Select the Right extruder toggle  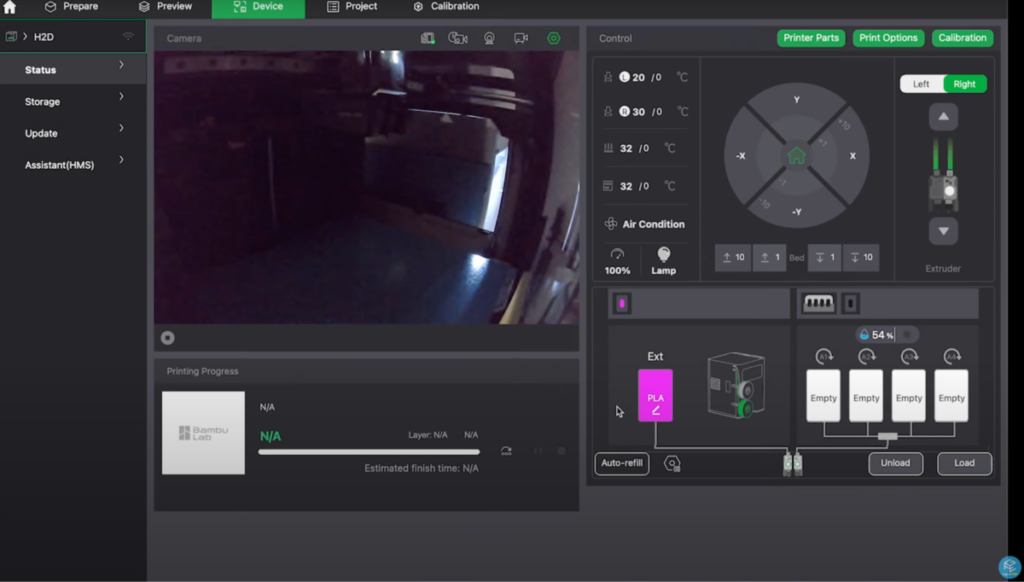pos(964,84)
